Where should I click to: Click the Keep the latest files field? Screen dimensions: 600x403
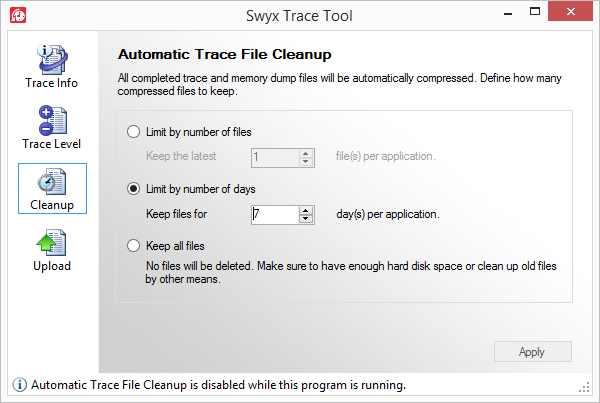click(274, 156)
